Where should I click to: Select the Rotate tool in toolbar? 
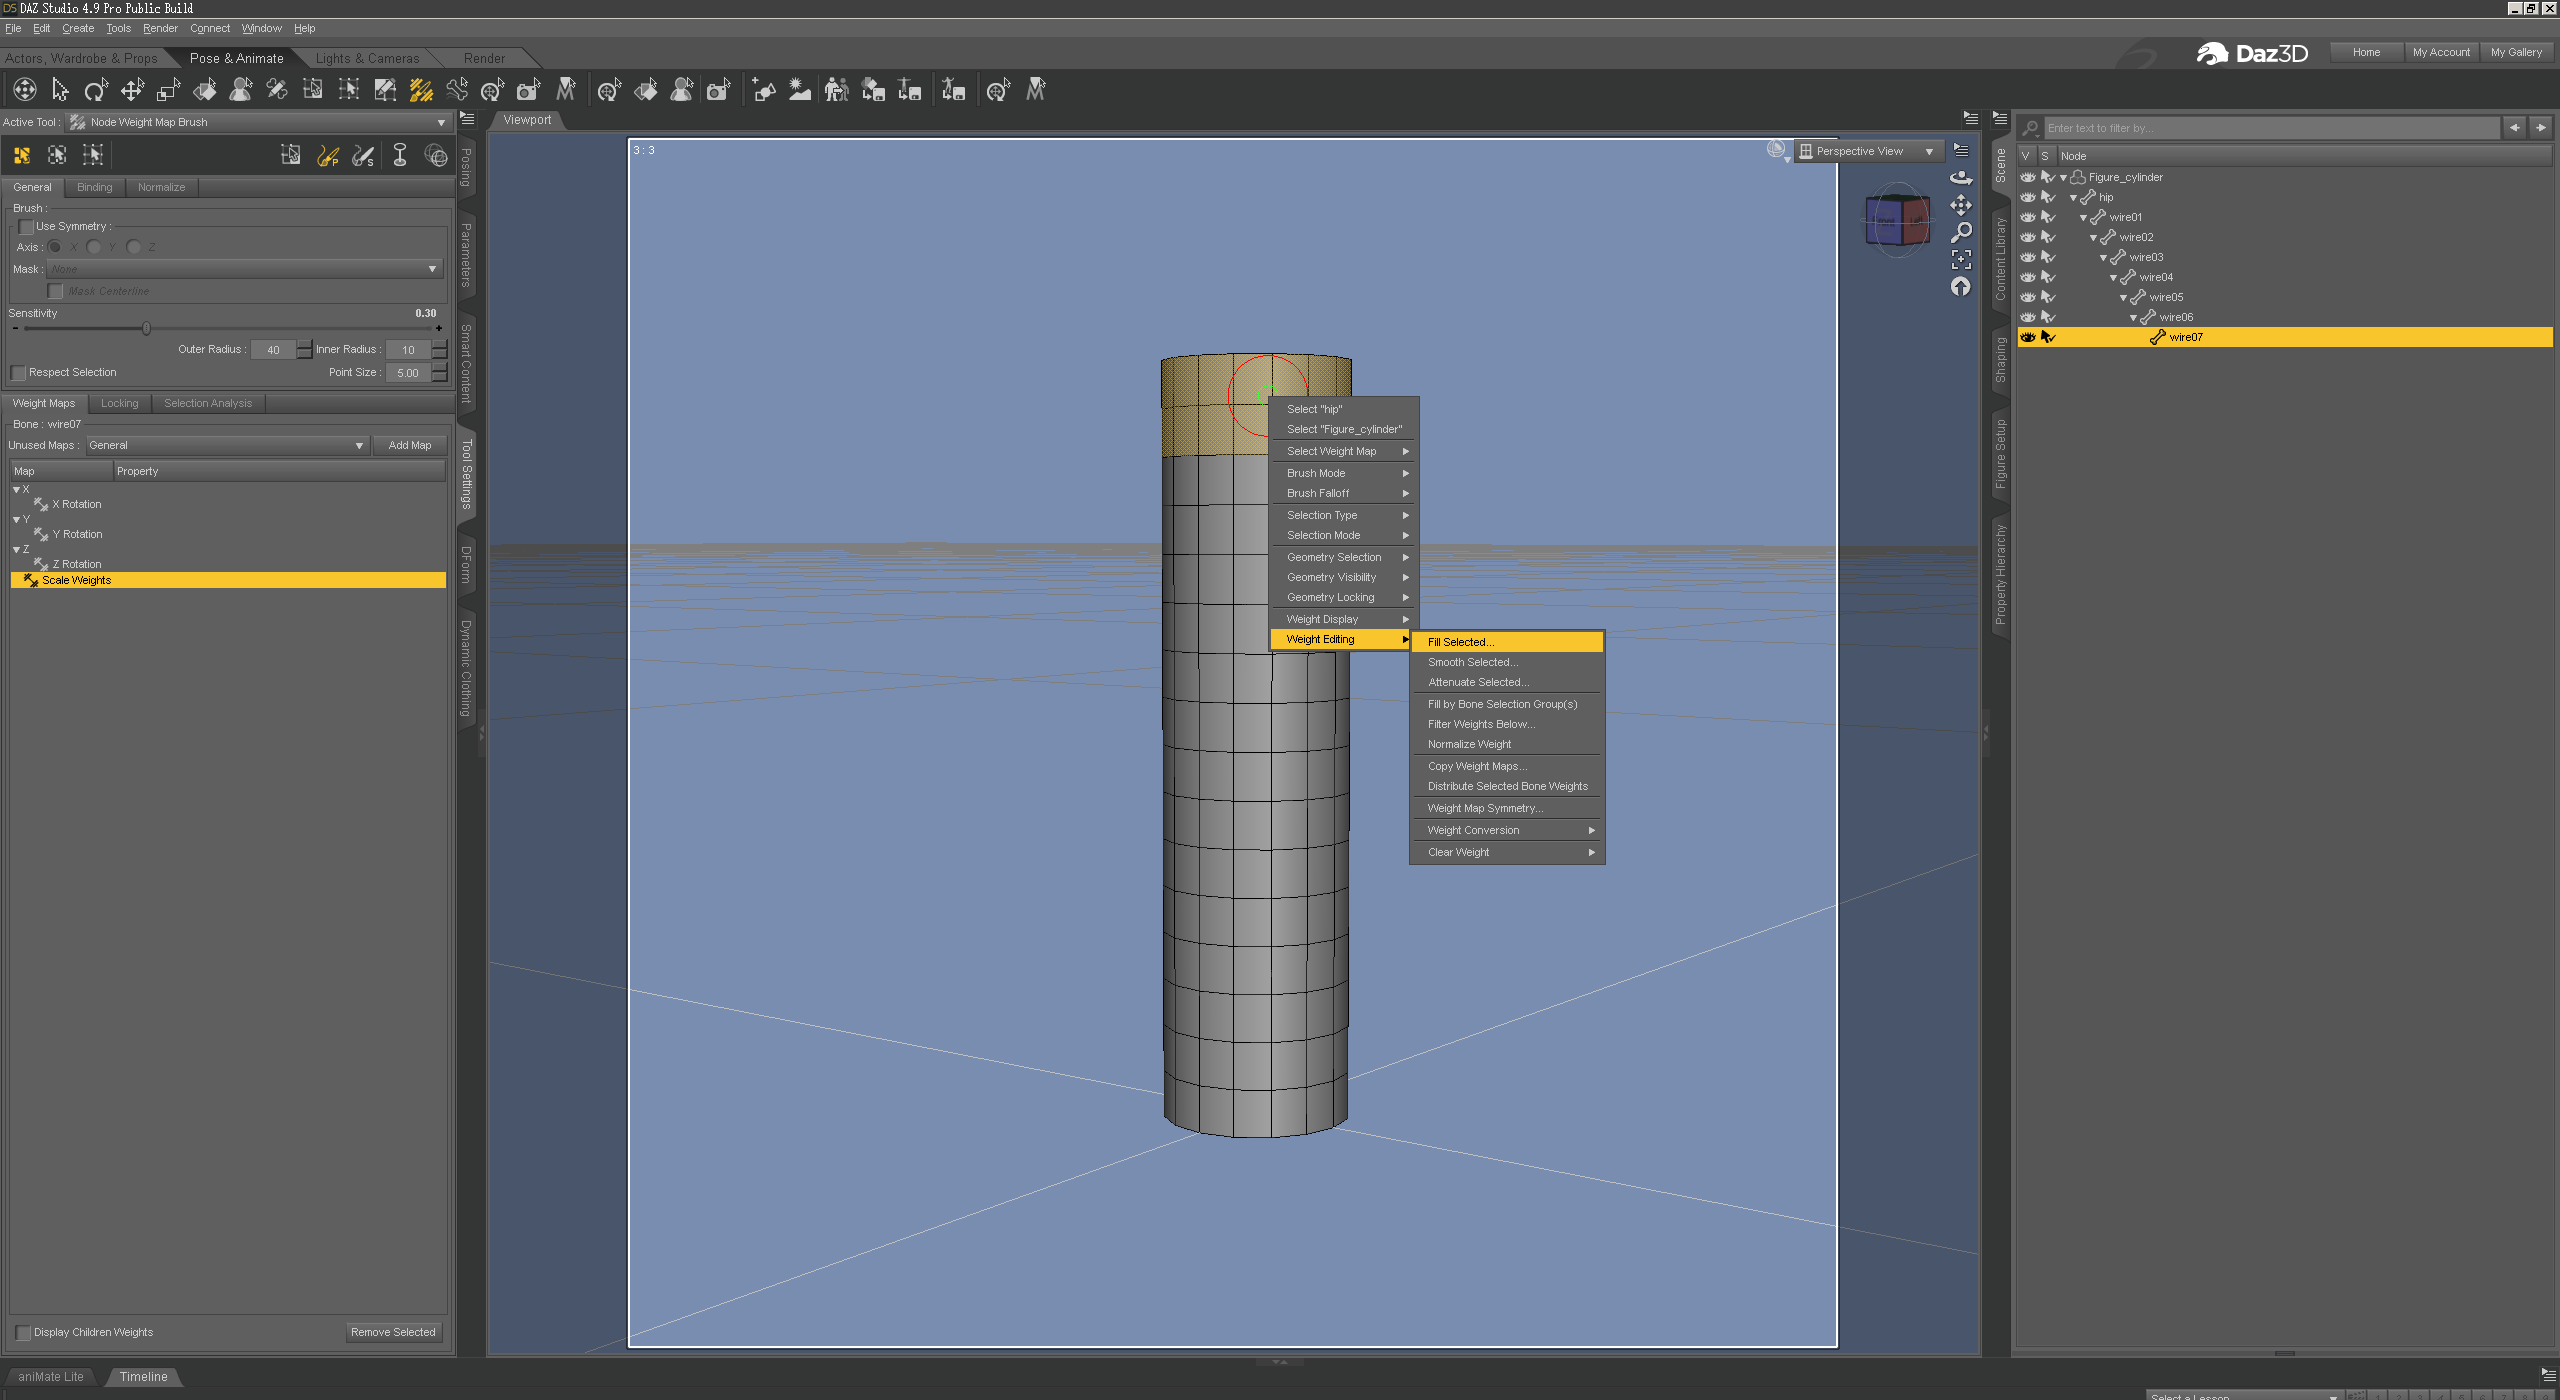(x=95, y=91)
